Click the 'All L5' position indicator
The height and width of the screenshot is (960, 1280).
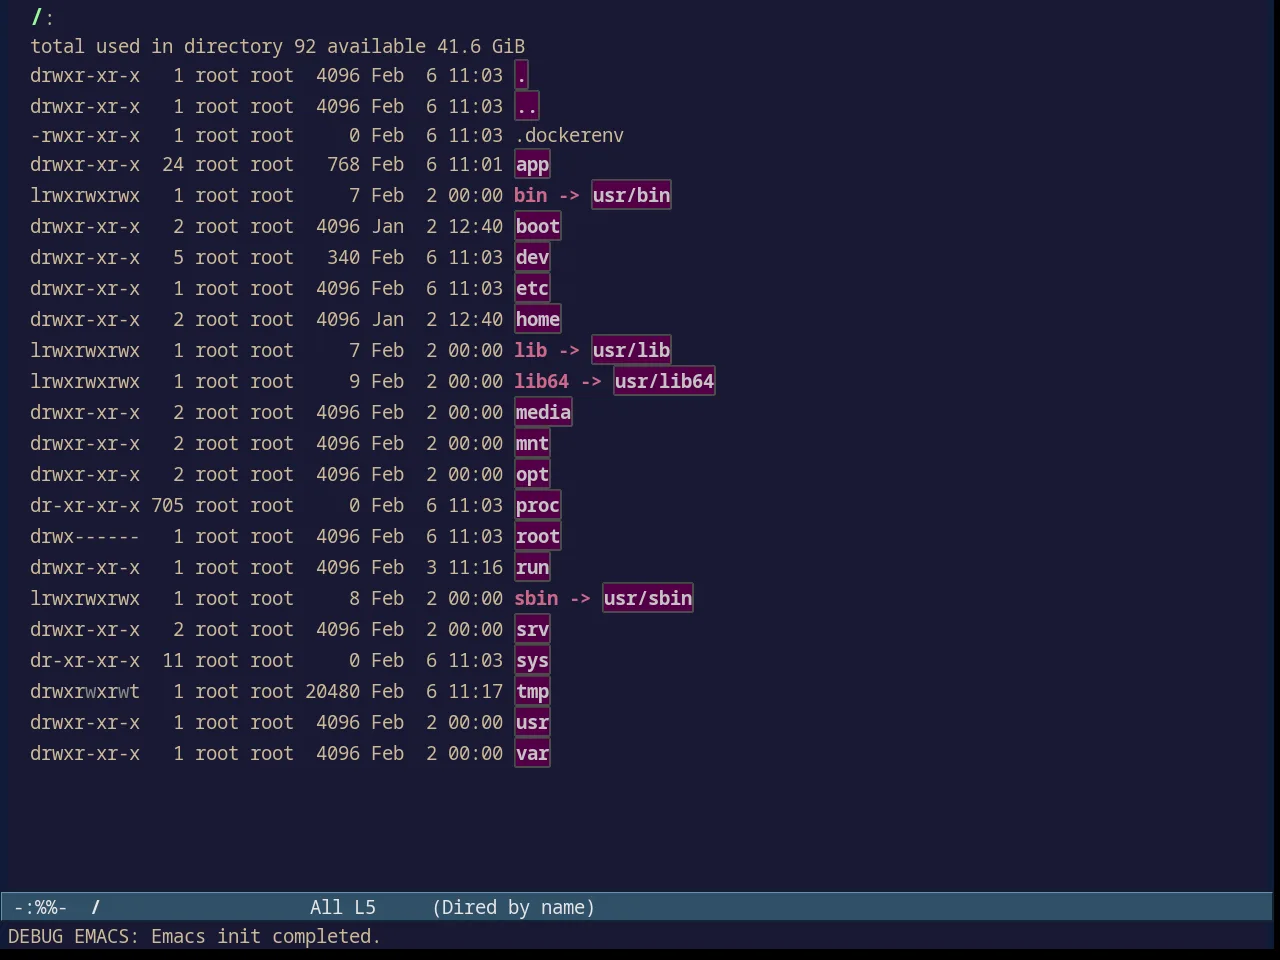pos(343,907)
